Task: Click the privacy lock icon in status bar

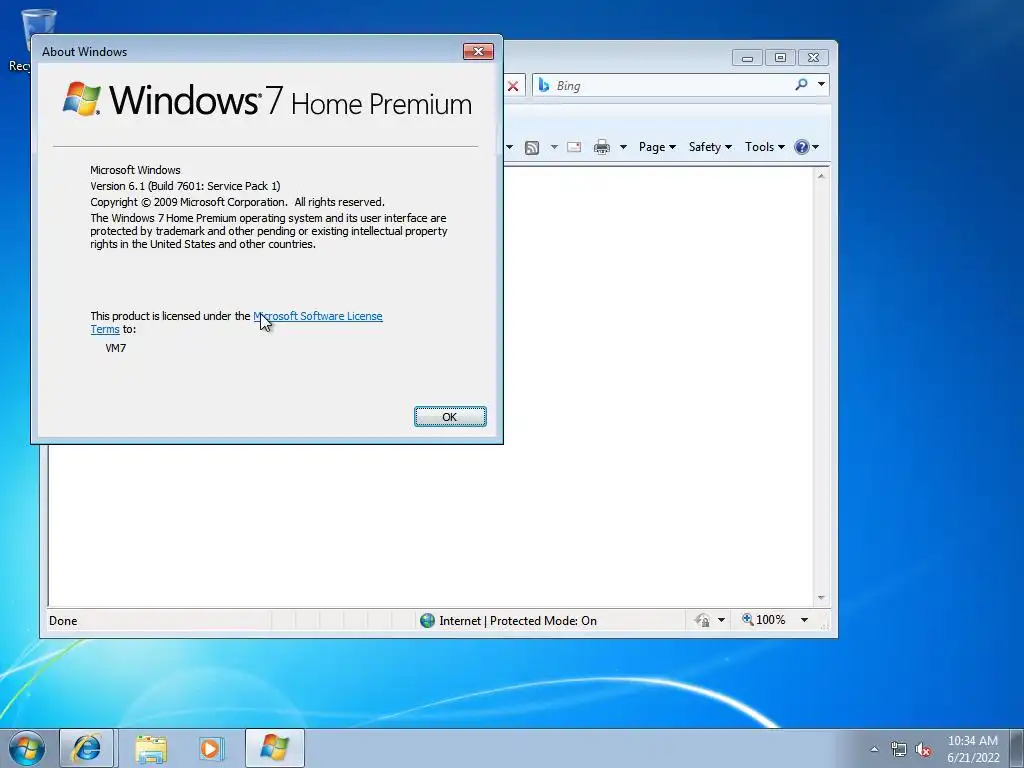Action: 703,620
